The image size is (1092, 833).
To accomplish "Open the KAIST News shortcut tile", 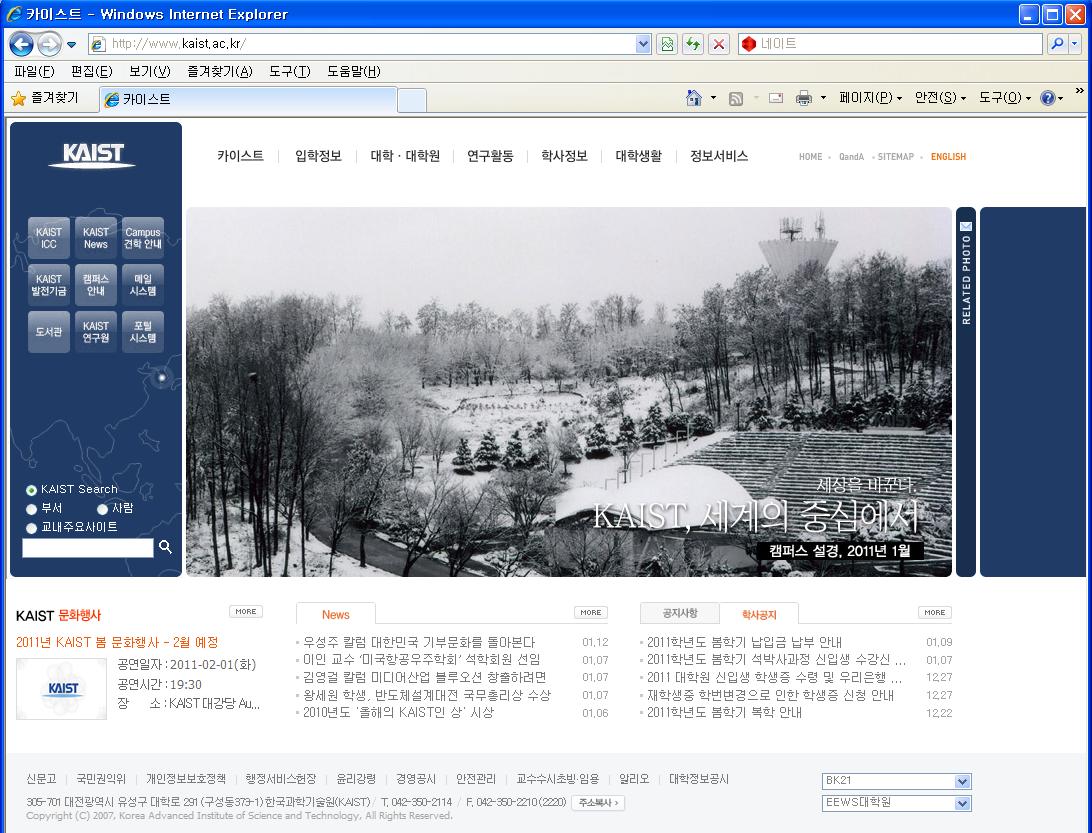I will [x=96, y=238].
